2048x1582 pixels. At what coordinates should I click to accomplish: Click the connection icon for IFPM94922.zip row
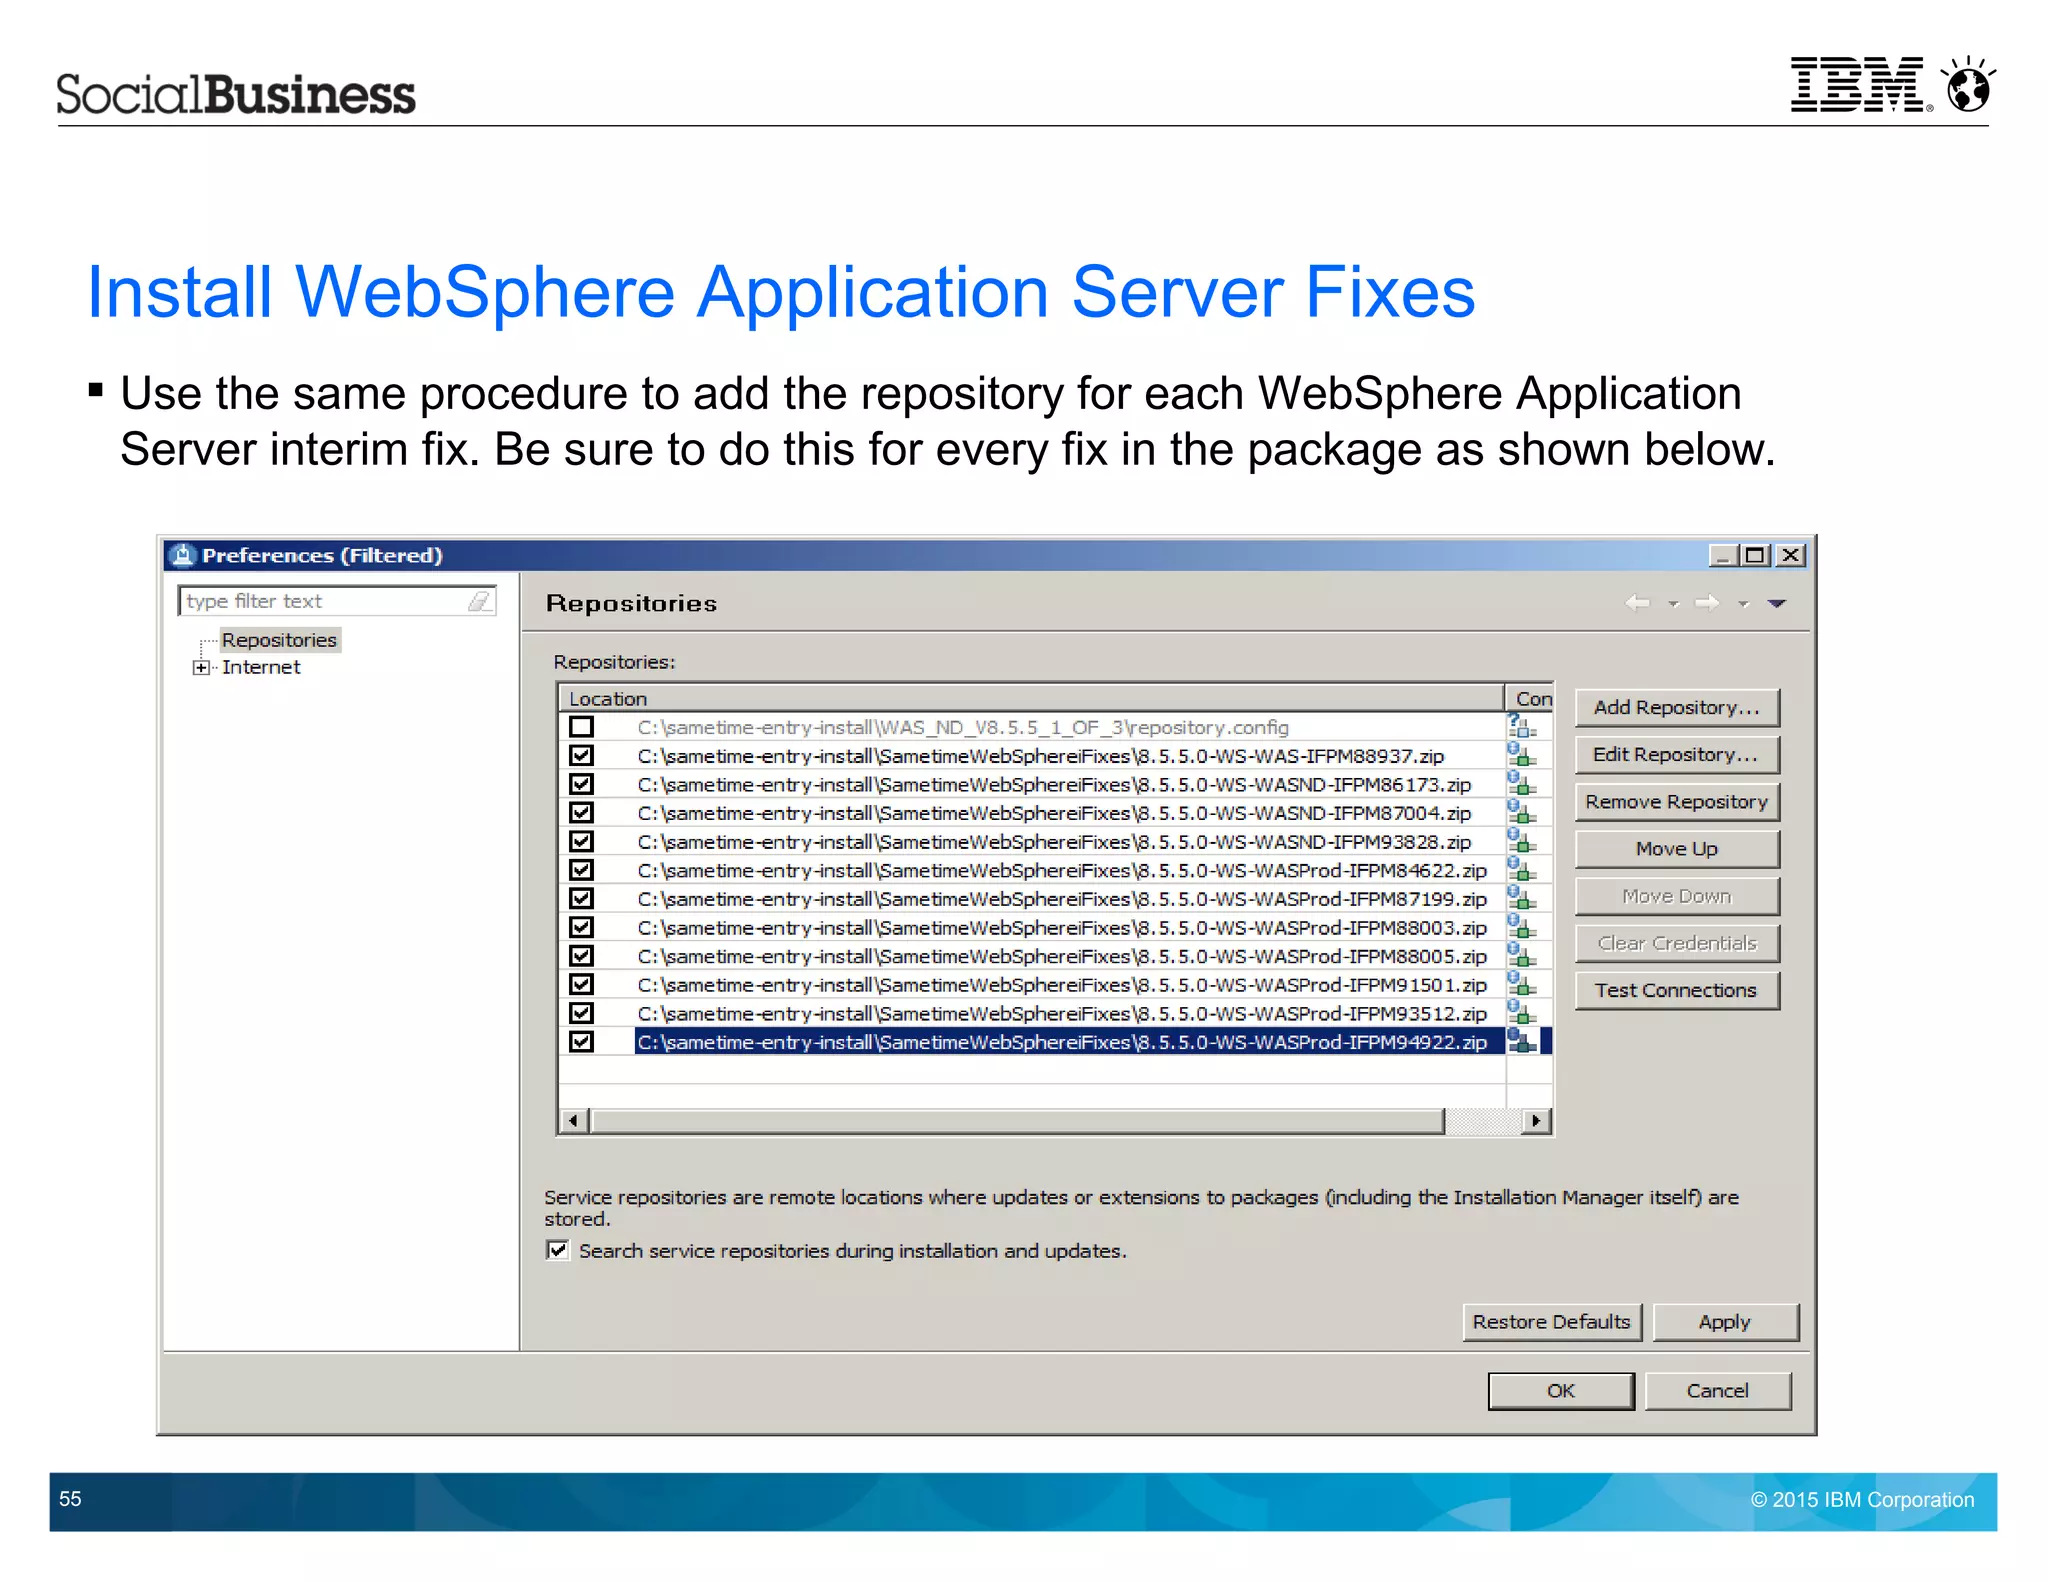[1522, 1042]
